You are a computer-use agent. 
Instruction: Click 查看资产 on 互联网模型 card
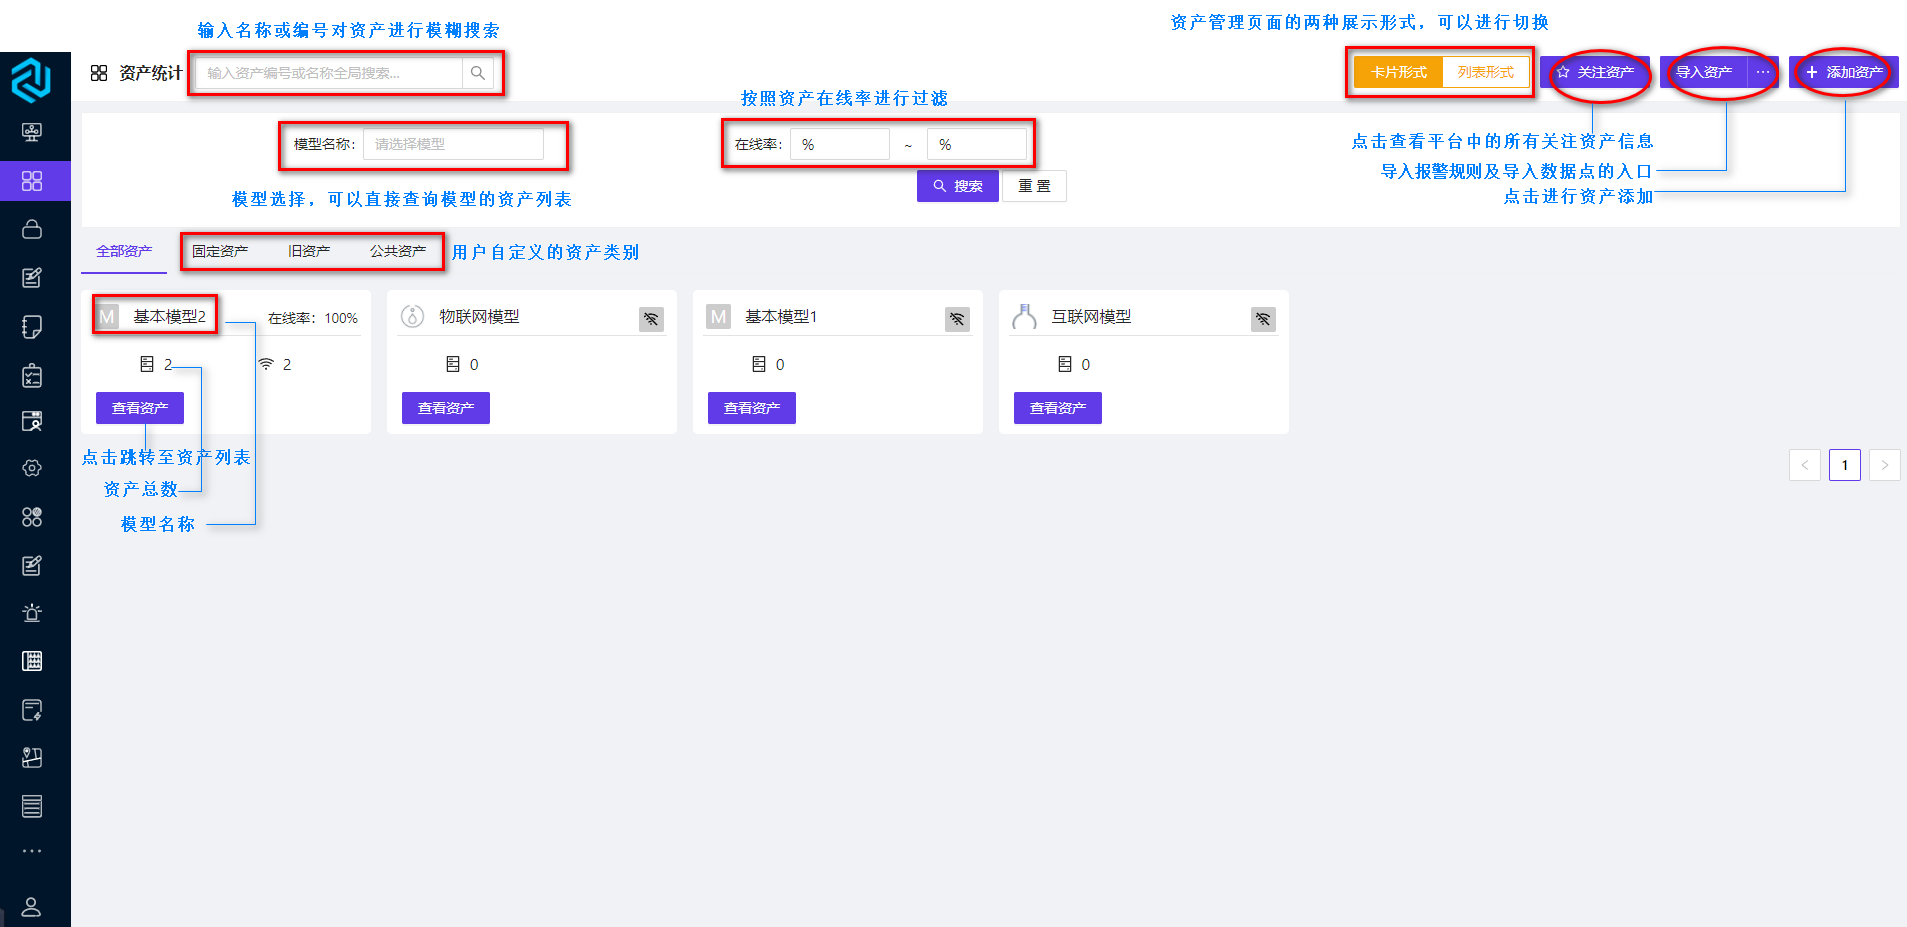coord(1058,408)
